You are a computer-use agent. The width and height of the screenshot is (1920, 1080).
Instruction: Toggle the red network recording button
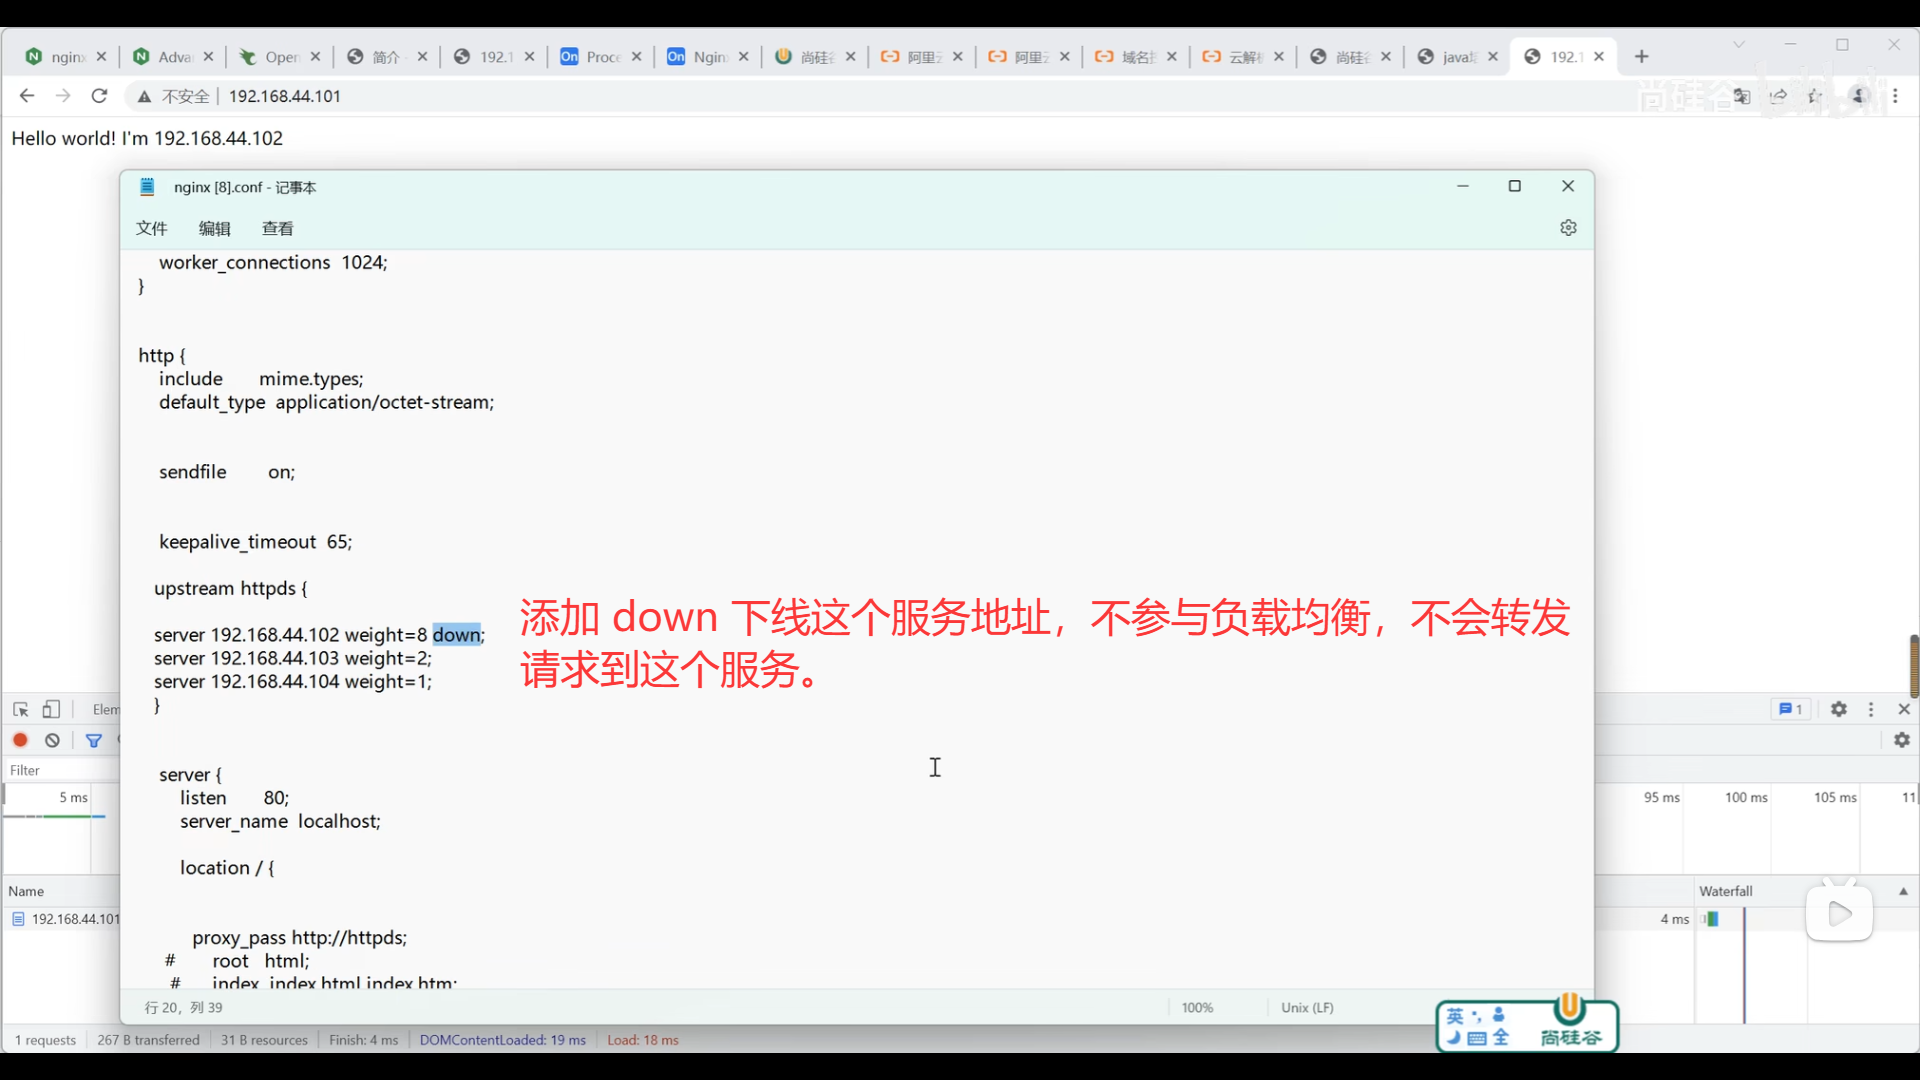click(x=20, y=741)
